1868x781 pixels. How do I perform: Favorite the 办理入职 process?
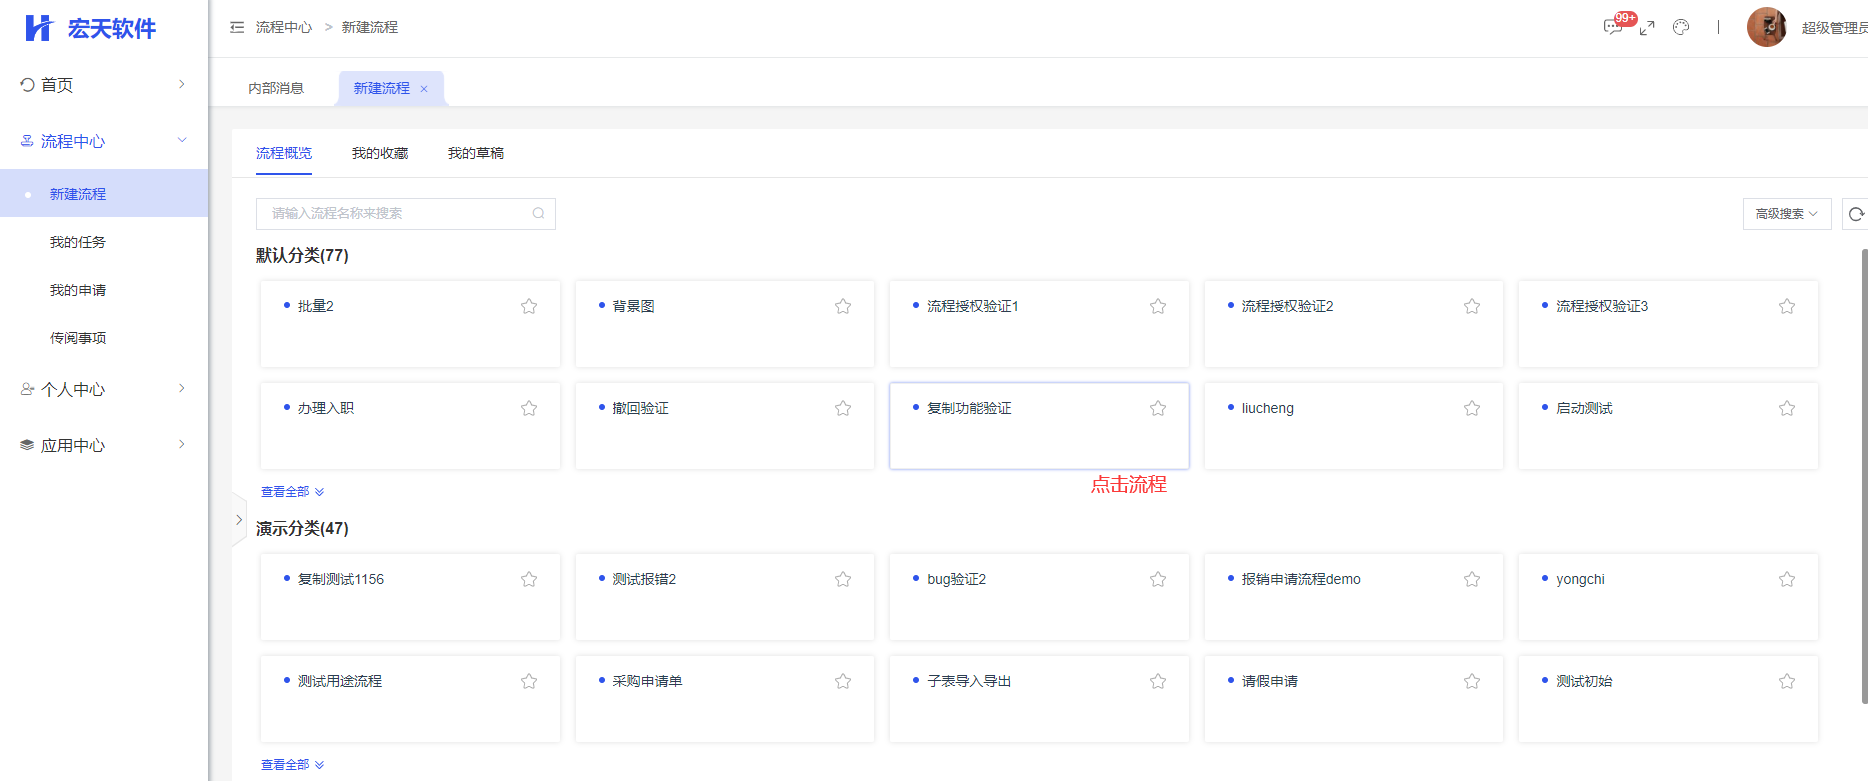pyautogui.click(x=529, y=408)
